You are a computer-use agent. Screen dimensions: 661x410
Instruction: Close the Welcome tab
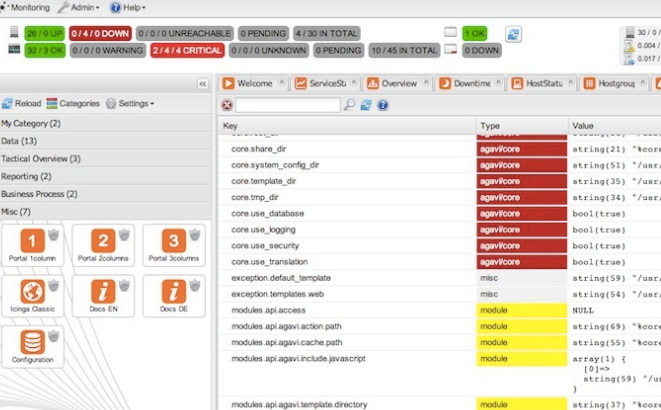[282, 82]
